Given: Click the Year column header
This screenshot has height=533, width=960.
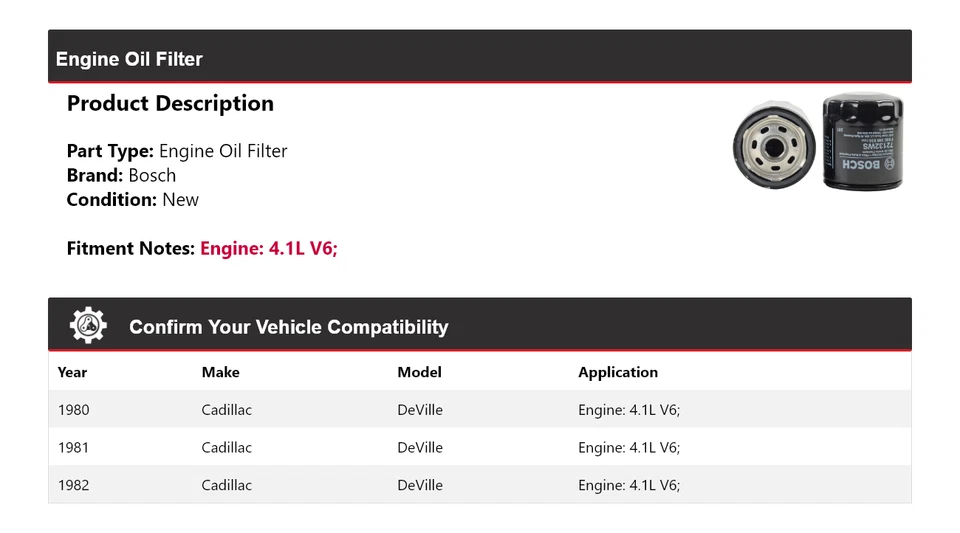Looking at the screenshot, I should click(x=72, y=372).
